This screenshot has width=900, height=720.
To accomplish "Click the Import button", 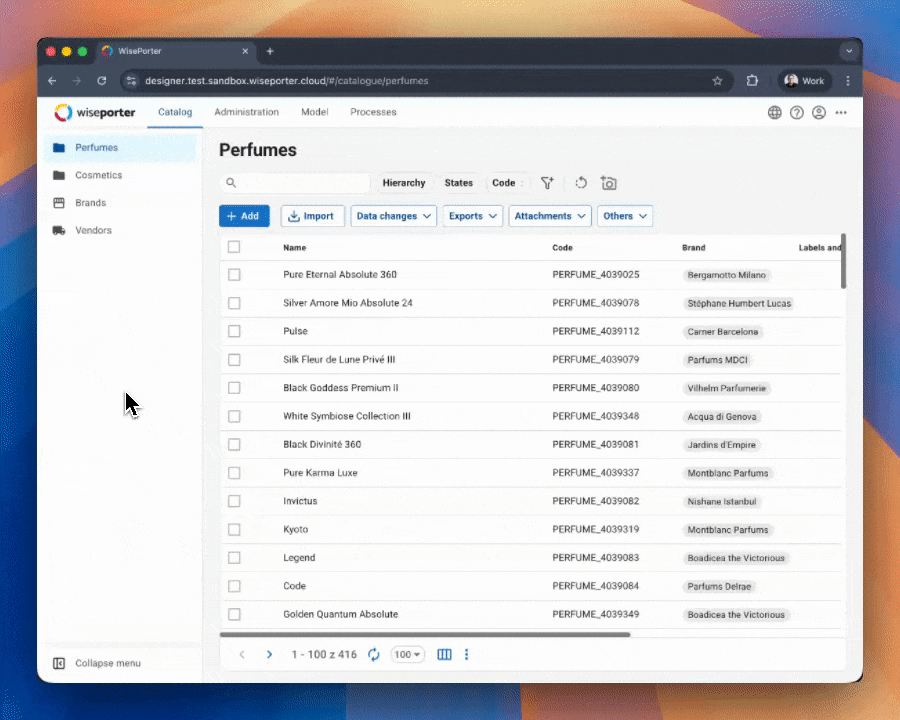I will 310,216.
